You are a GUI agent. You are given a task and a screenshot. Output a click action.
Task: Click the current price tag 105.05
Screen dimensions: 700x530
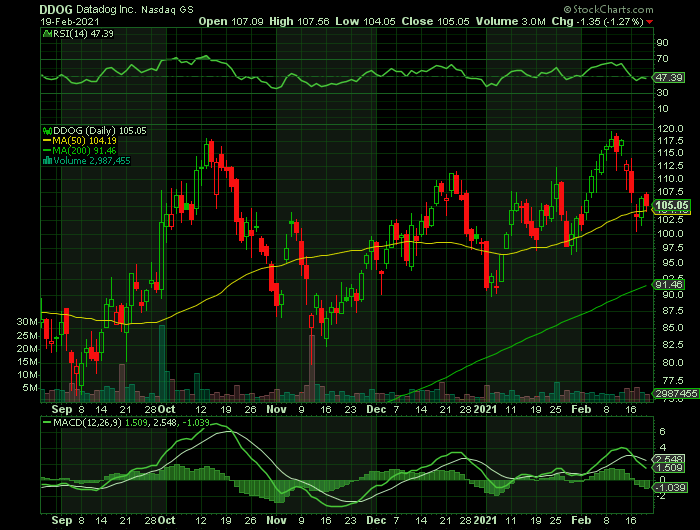tap(671, 206)
